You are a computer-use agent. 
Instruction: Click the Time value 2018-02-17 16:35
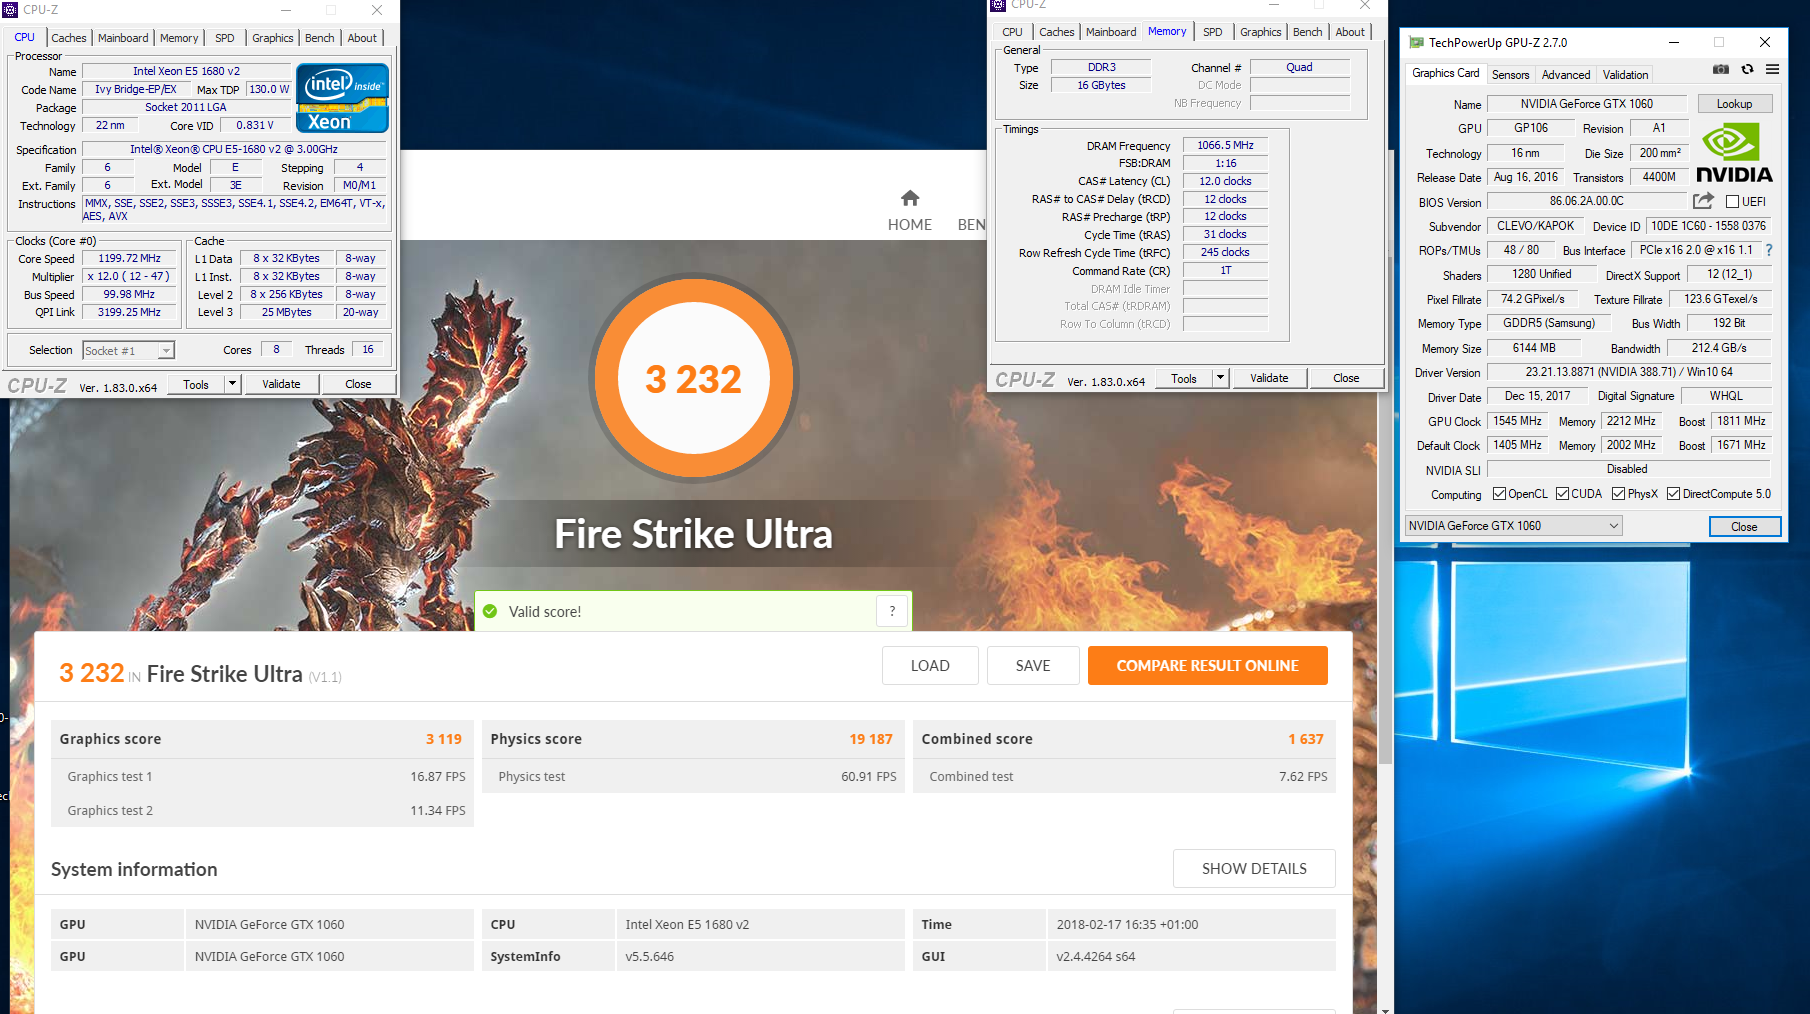tap(1127, 925)
